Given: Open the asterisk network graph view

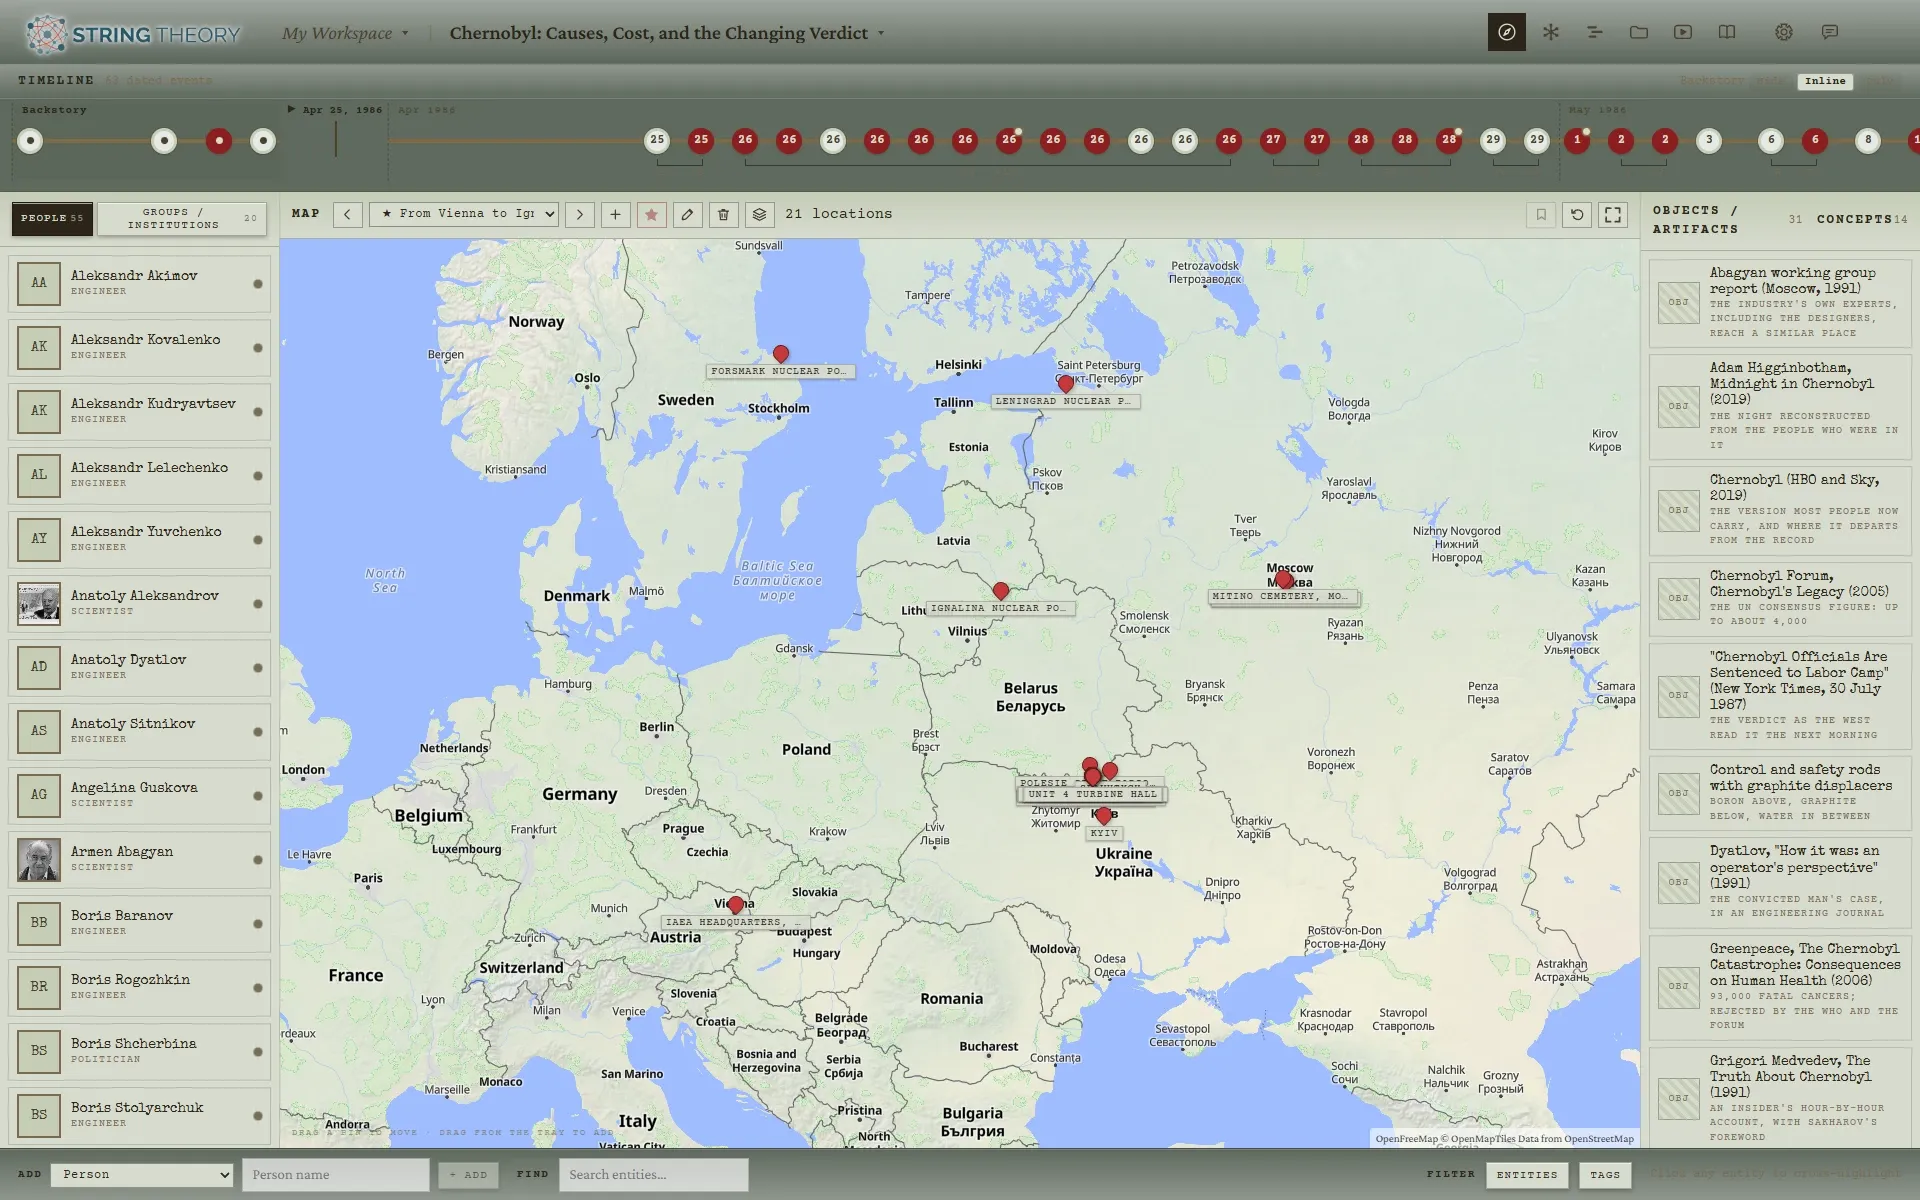Looking at the screenshot, I should click(1551, 32).
